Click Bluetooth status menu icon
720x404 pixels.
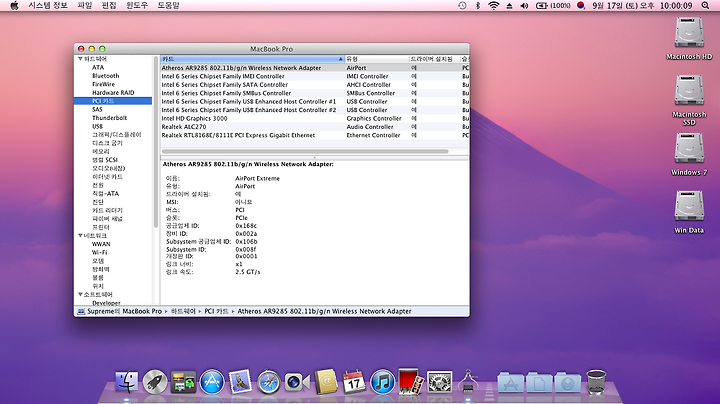(x=478, y=6)
